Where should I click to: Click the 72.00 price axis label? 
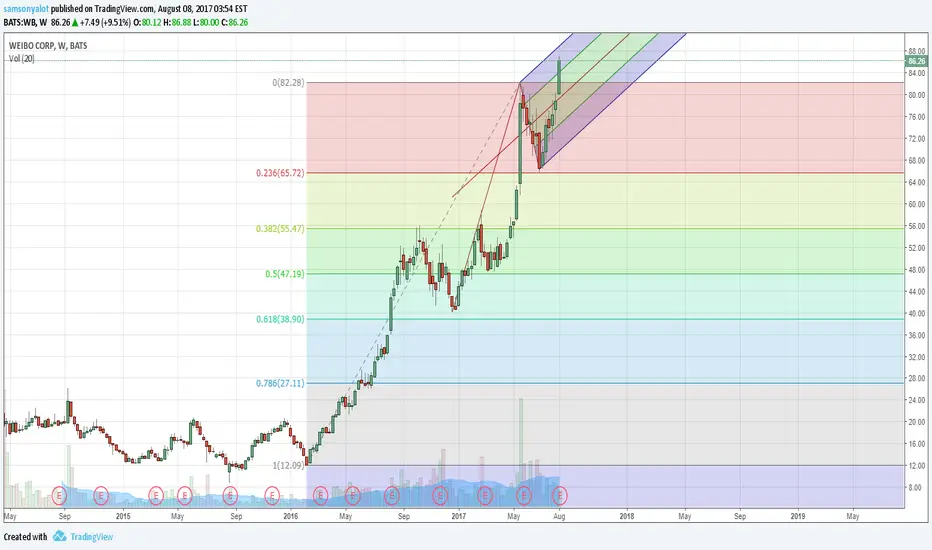point(917,139)
